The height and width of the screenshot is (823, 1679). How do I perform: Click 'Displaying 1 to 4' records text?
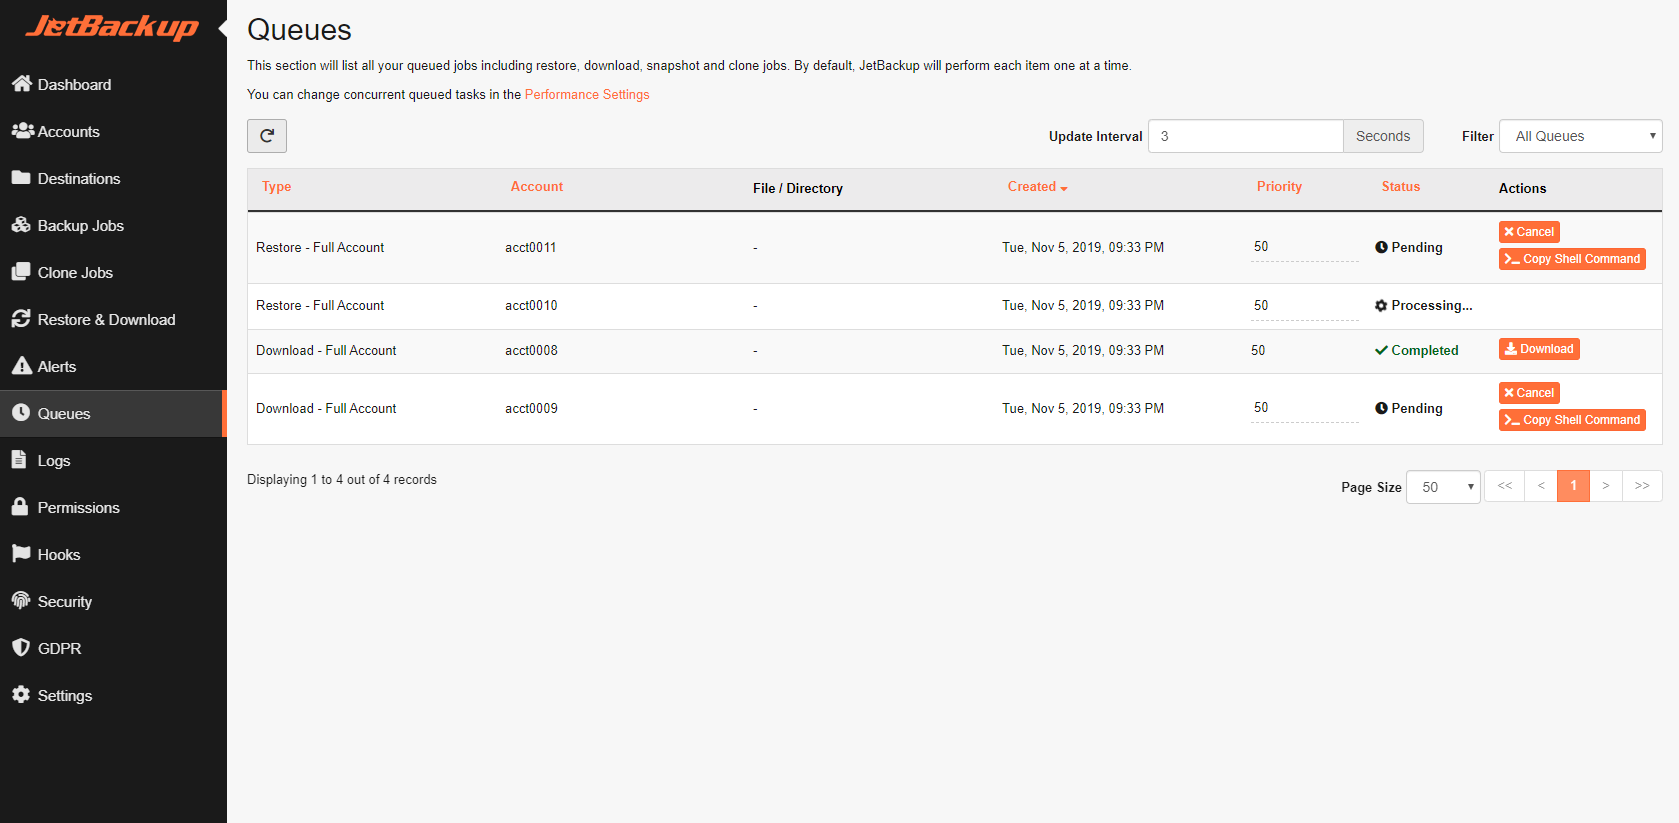pos(342,480)
